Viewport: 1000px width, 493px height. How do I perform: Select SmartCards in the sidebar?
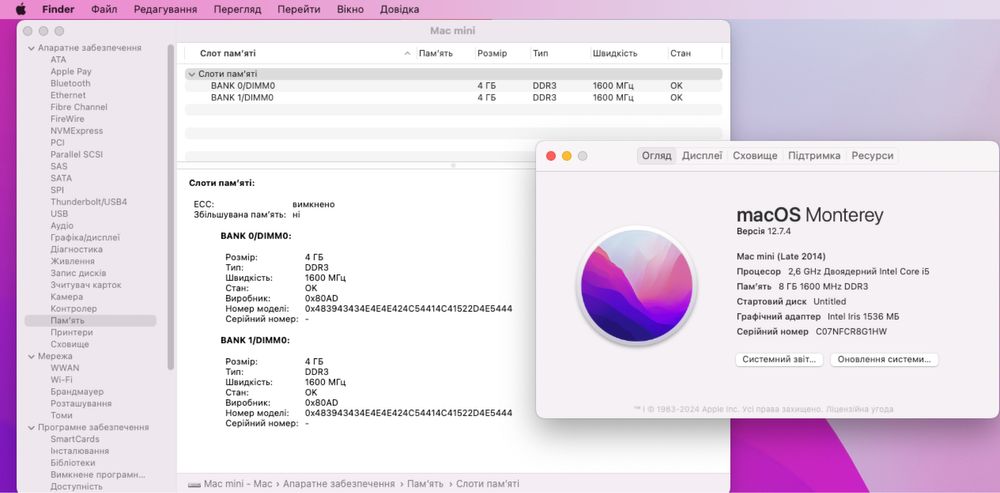pos(75,439)
